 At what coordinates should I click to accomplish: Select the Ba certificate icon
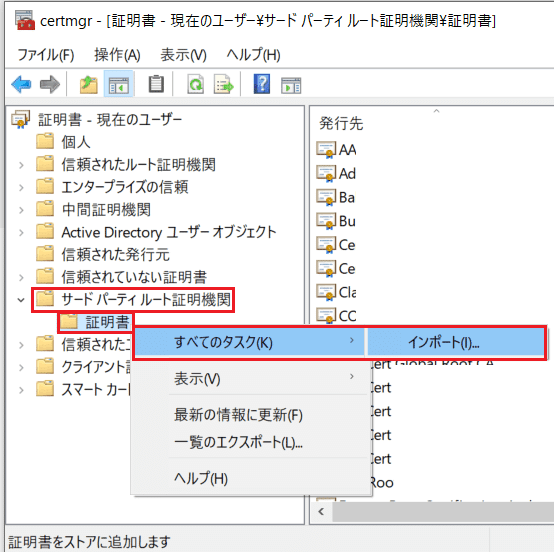[x=326, y=197]
